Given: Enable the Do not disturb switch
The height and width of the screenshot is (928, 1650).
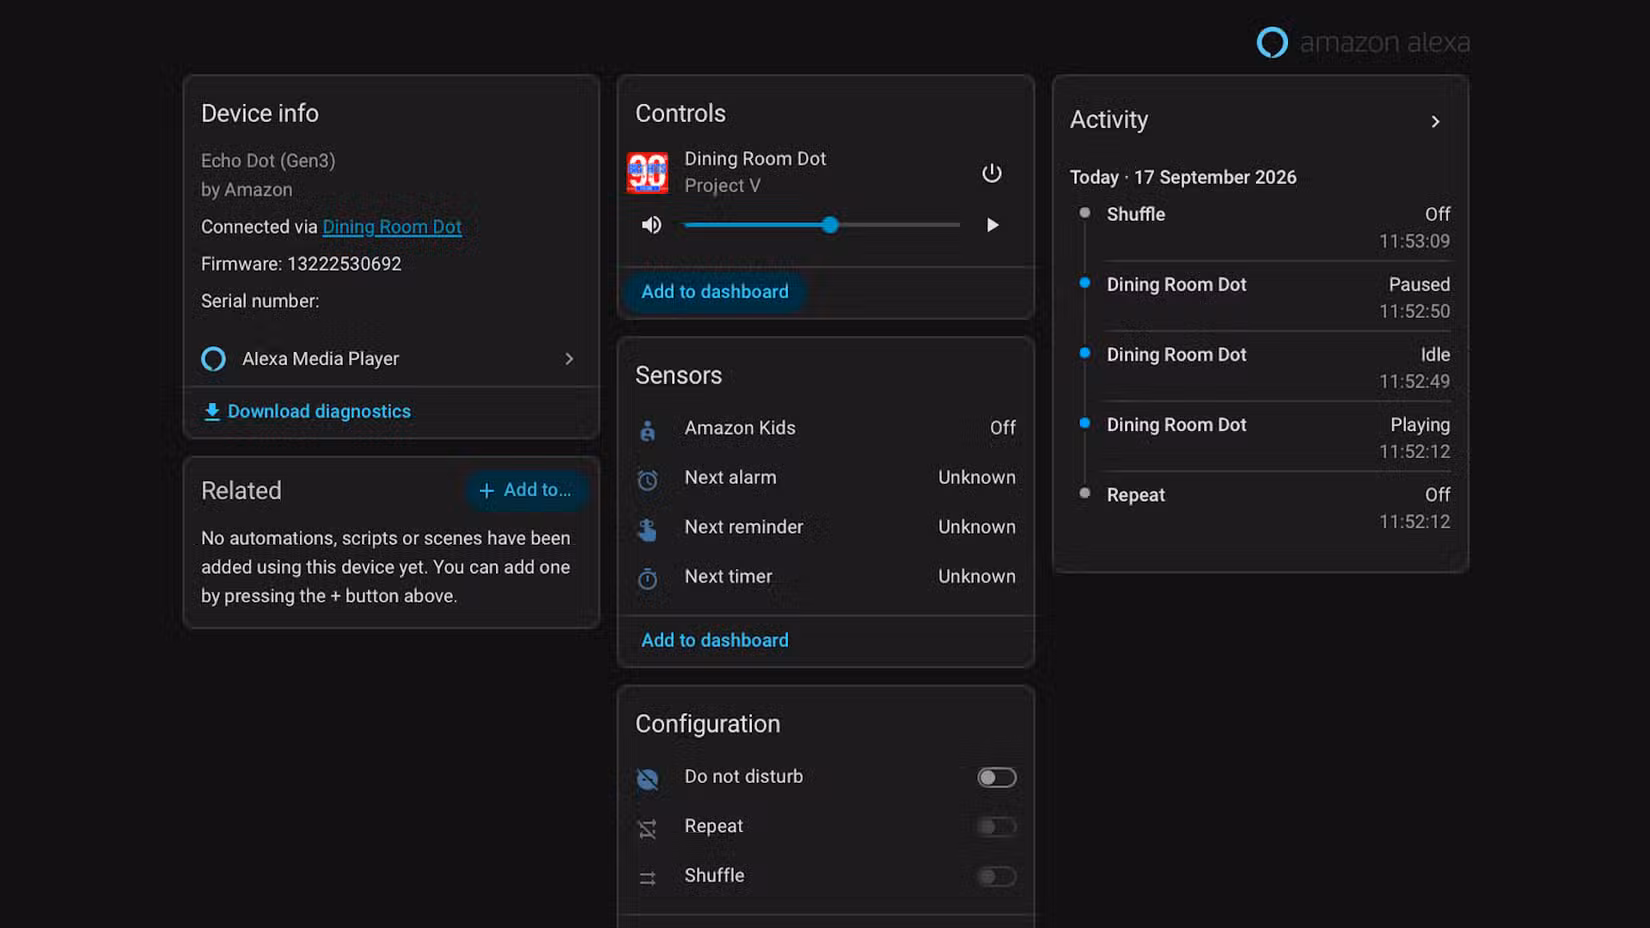Looking at the screenshot, I should click(996, 777).
